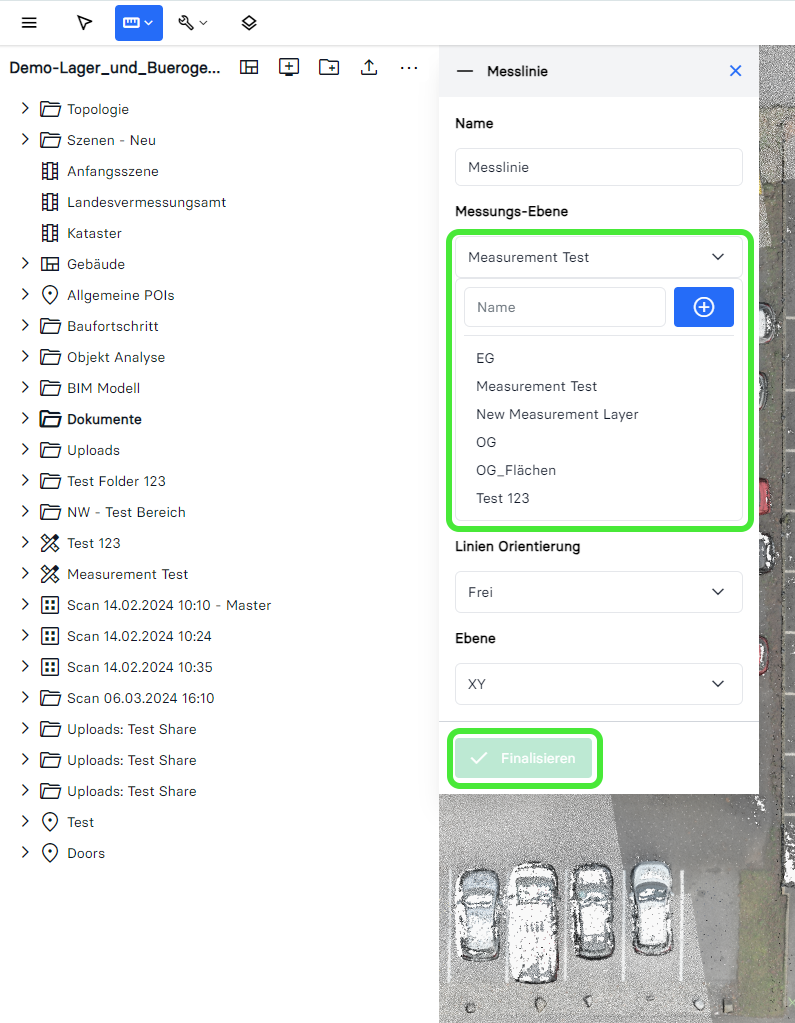The height and width of the screenshot is (1023, 795).
Task: Click the upload icon in project header
Action: click(369, 67)
